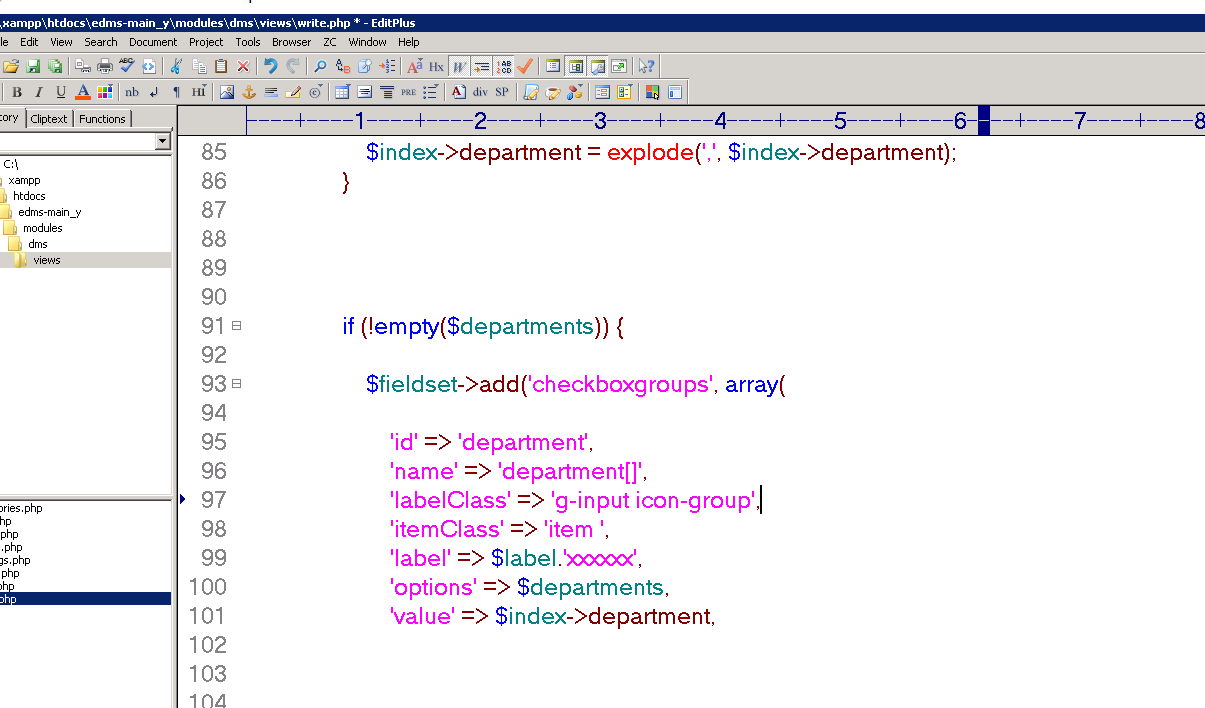Insert PRE preformatted tag
The width and height of the screenshot is (1205, 708).
(x=408, y=92)
